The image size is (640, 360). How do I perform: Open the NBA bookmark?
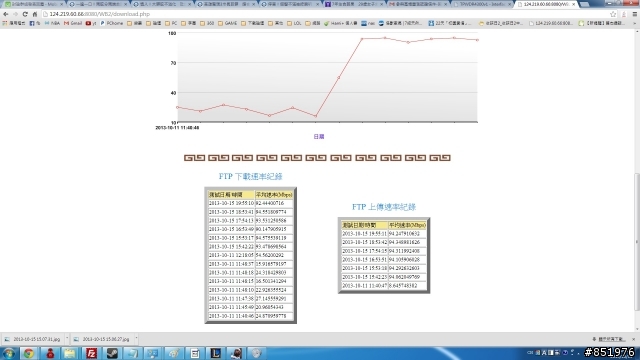pyautogui.click(x=52, y=23)
